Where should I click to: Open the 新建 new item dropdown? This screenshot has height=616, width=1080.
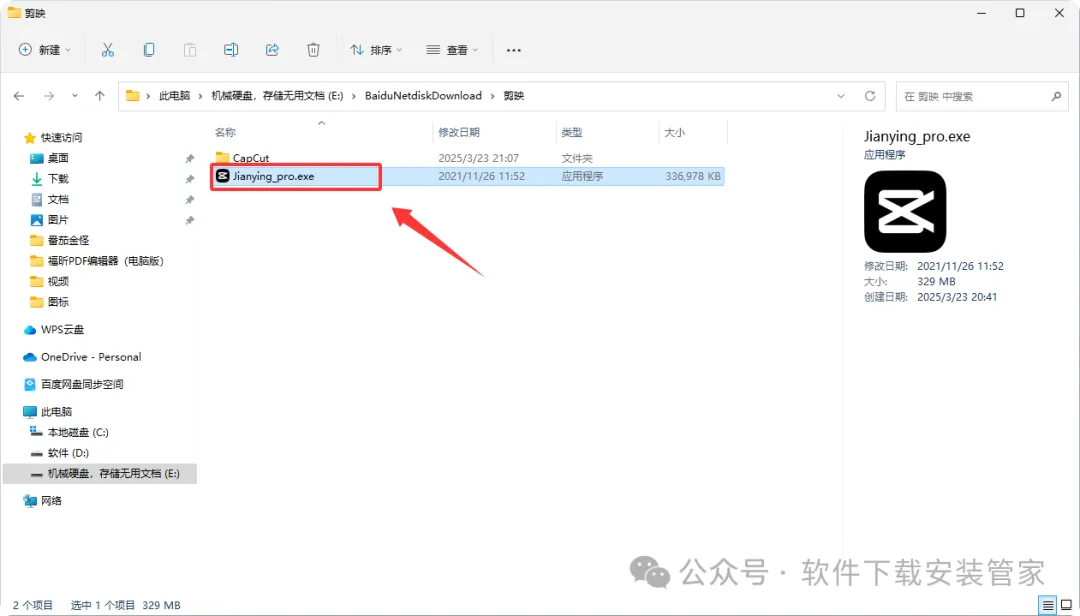click(45, 50)
